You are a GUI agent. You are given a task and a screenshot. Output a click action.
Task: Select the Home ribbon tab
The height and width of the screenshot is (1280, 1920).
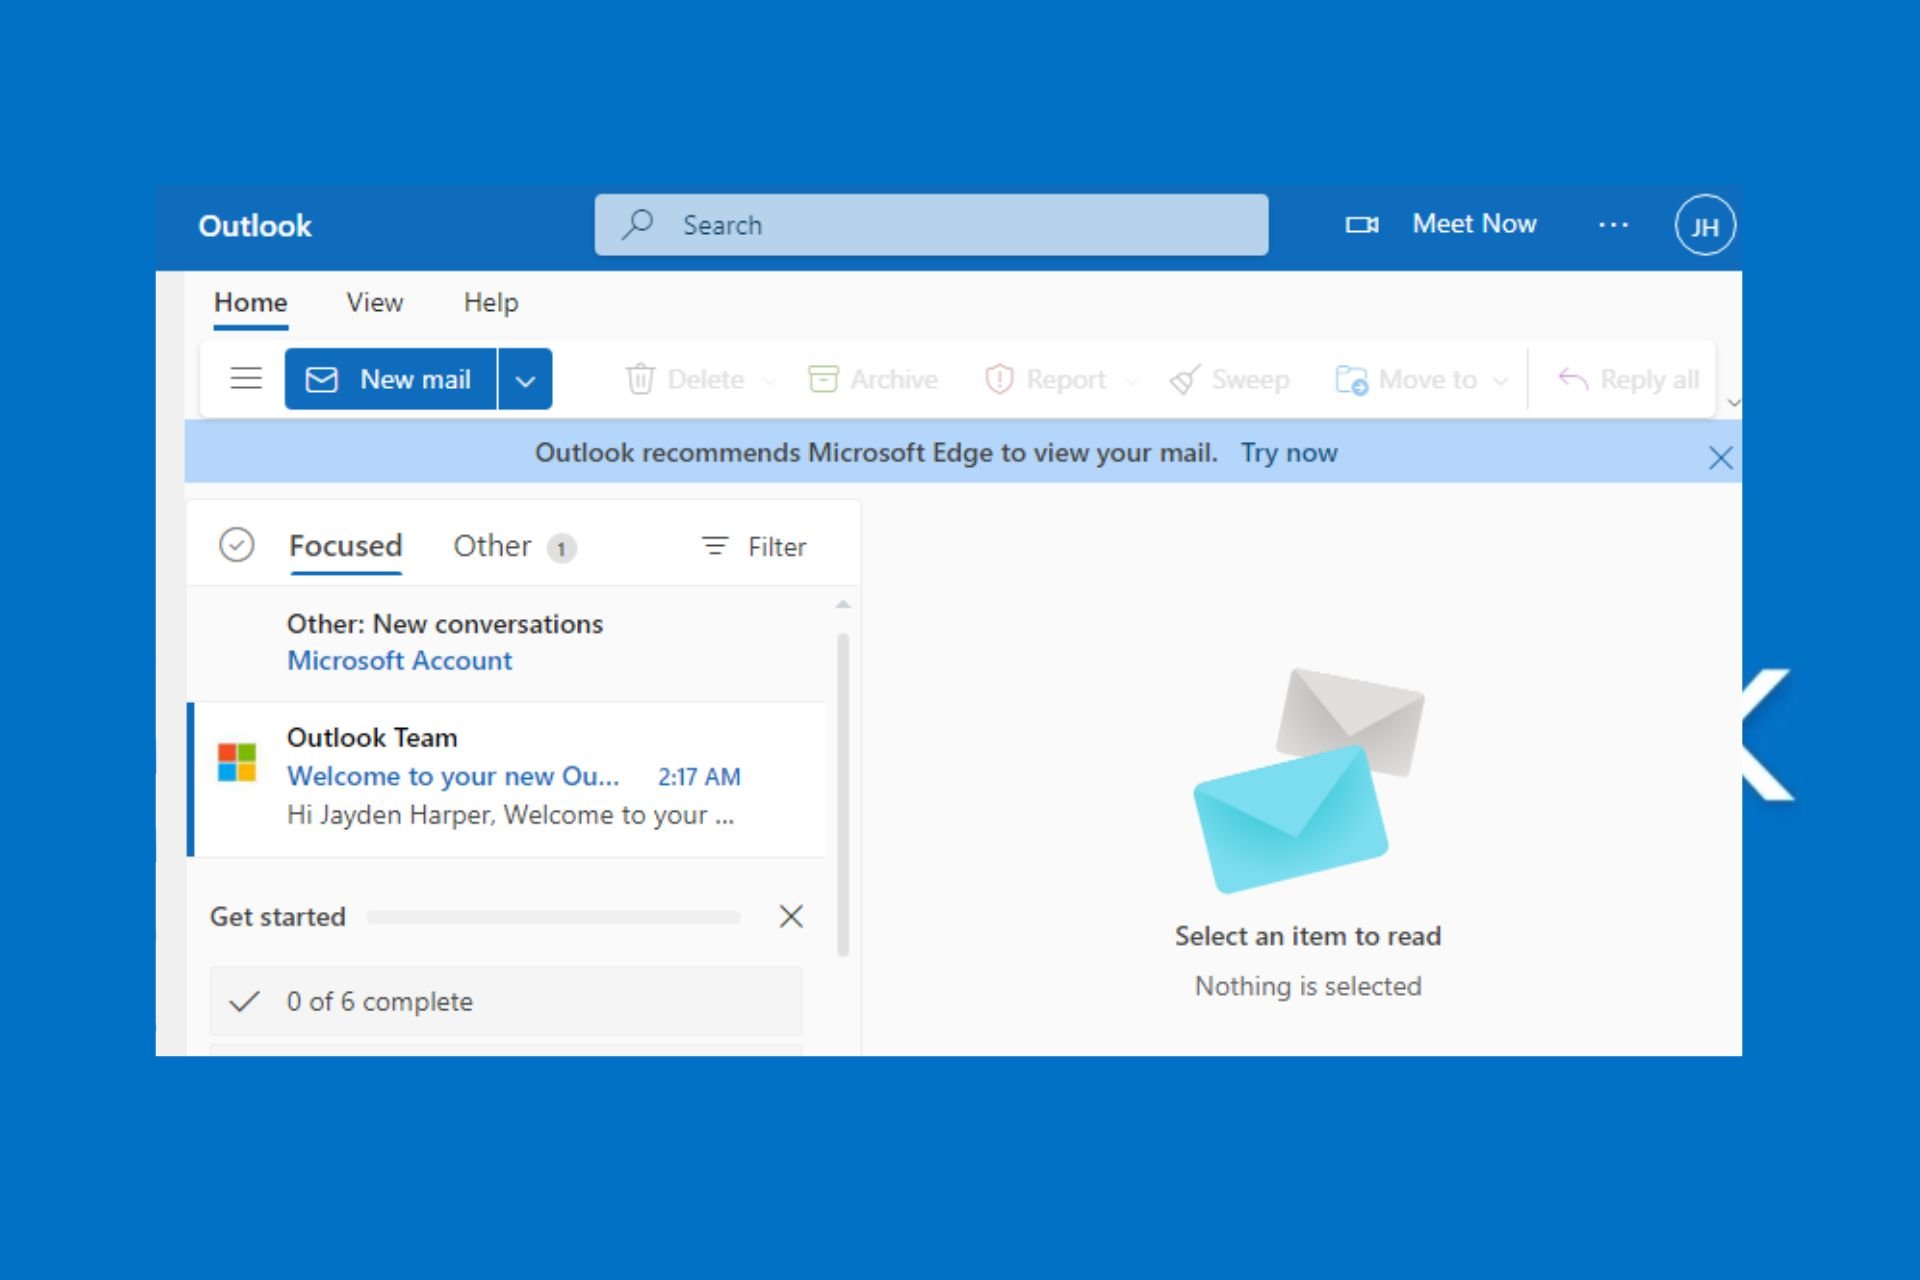[x=250, y=301]
